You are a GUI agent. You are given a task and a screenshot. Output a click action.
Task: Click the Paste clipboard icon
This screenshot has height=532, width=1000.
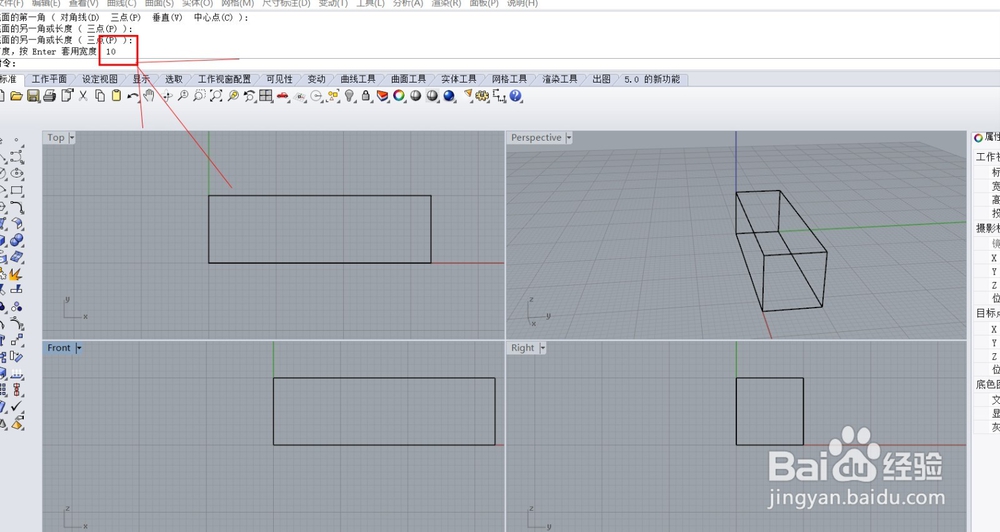116,96
